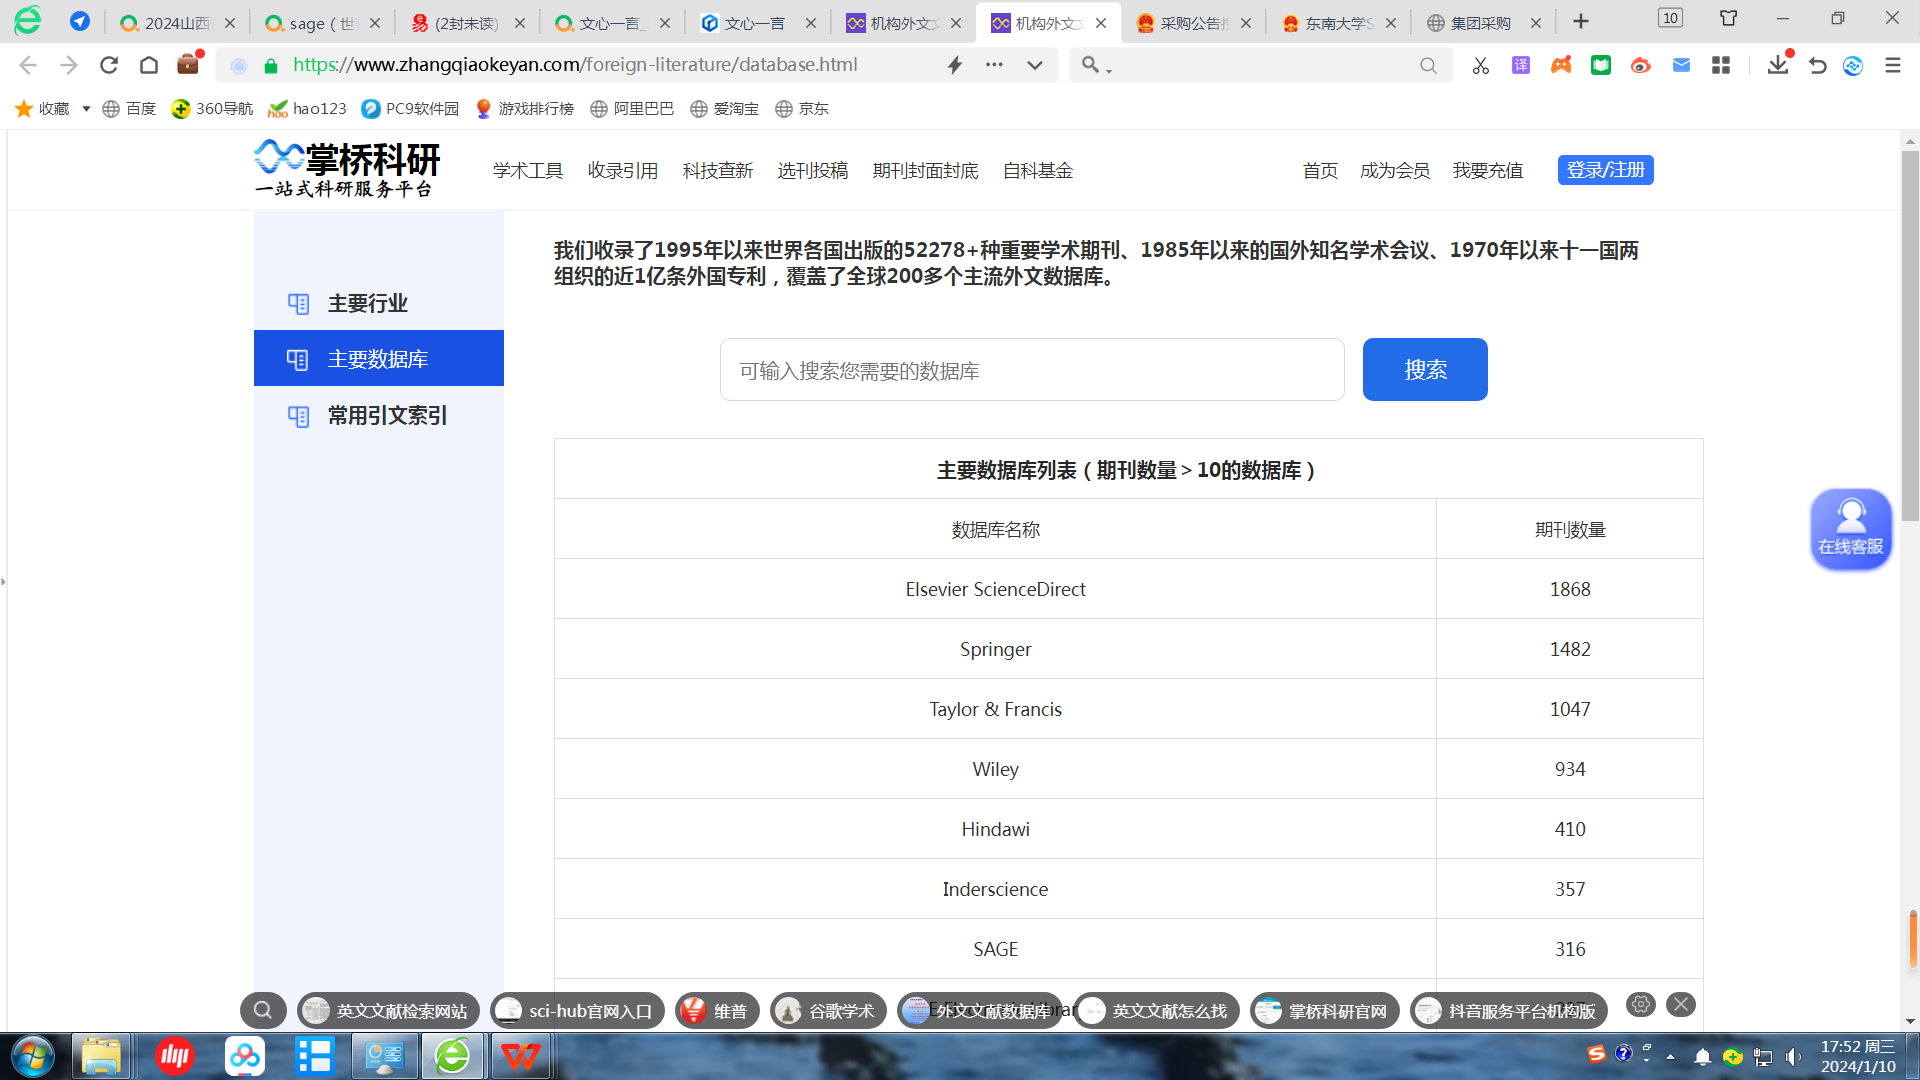Image resolution: width=1920 pixels, height=1080 pixels.
Task: Go back using the browser back arrow
Action: point(28,65)
